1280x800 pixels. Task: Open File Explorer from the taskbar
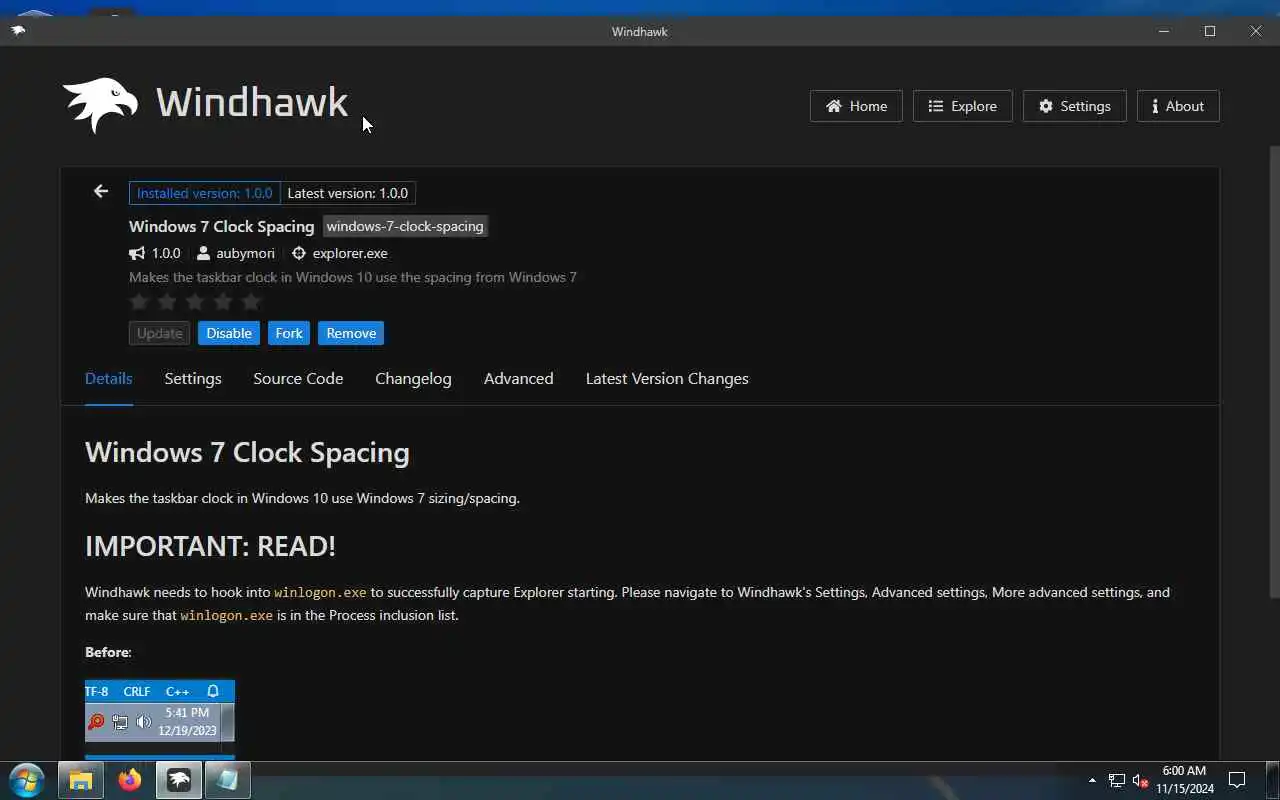81,780
